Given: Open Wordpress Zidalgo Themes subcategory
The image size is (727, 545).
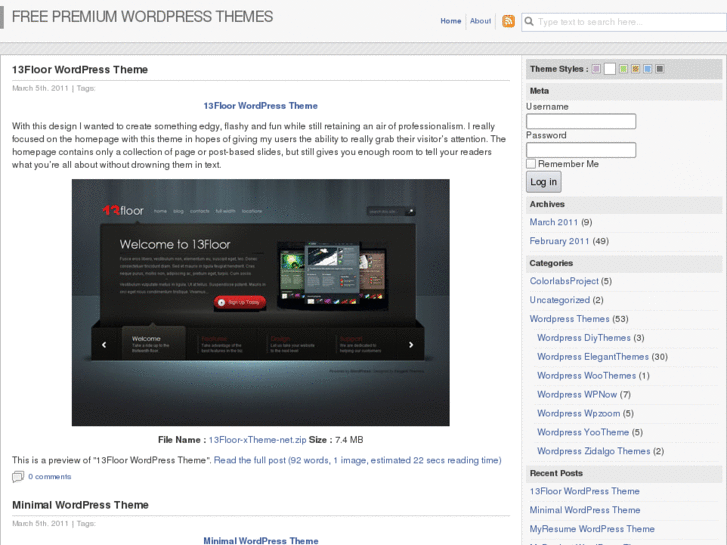Looking at the screenshot, I should tap(593, 451).
